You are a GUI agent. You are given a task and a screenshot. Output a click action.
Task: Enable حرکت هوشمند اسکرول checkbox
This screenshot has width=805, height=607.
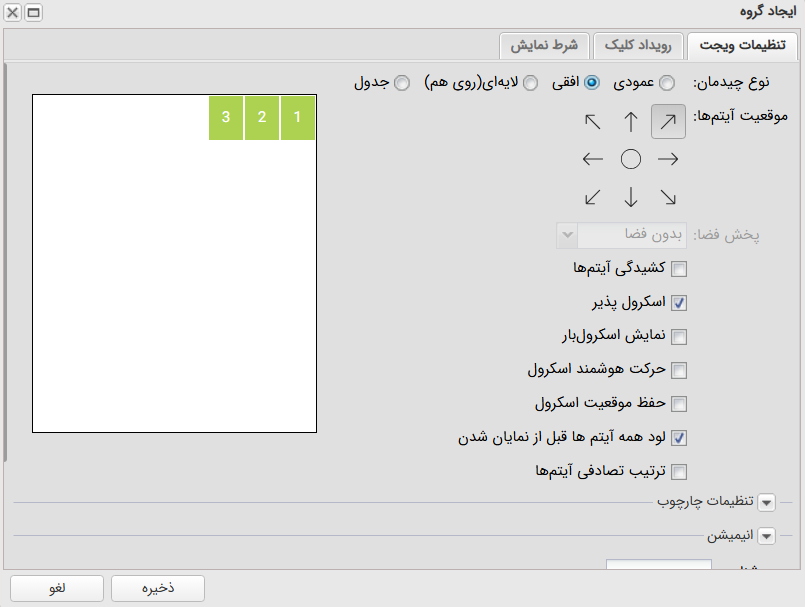679,370
